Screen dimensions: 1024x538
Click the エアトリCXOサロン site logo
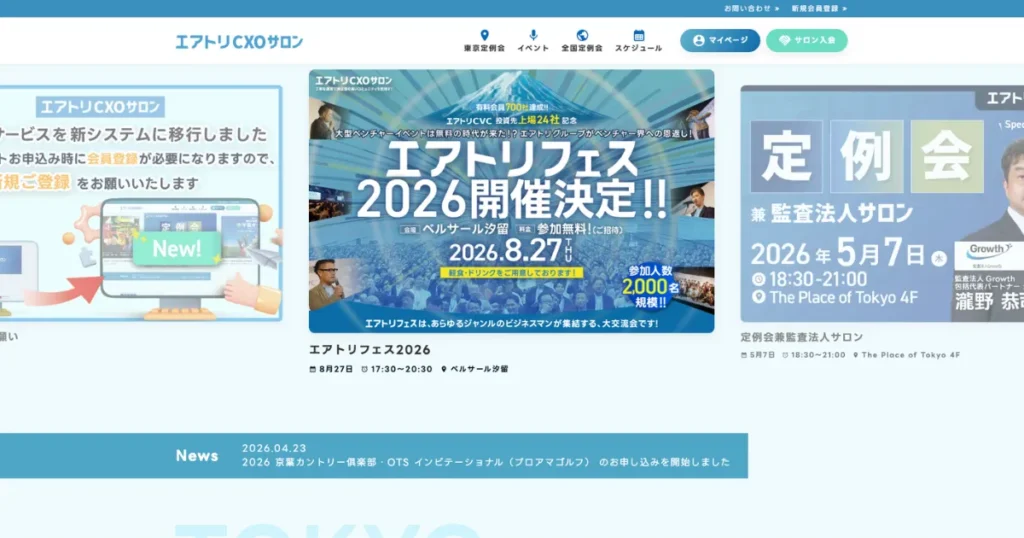coord(239,42)
